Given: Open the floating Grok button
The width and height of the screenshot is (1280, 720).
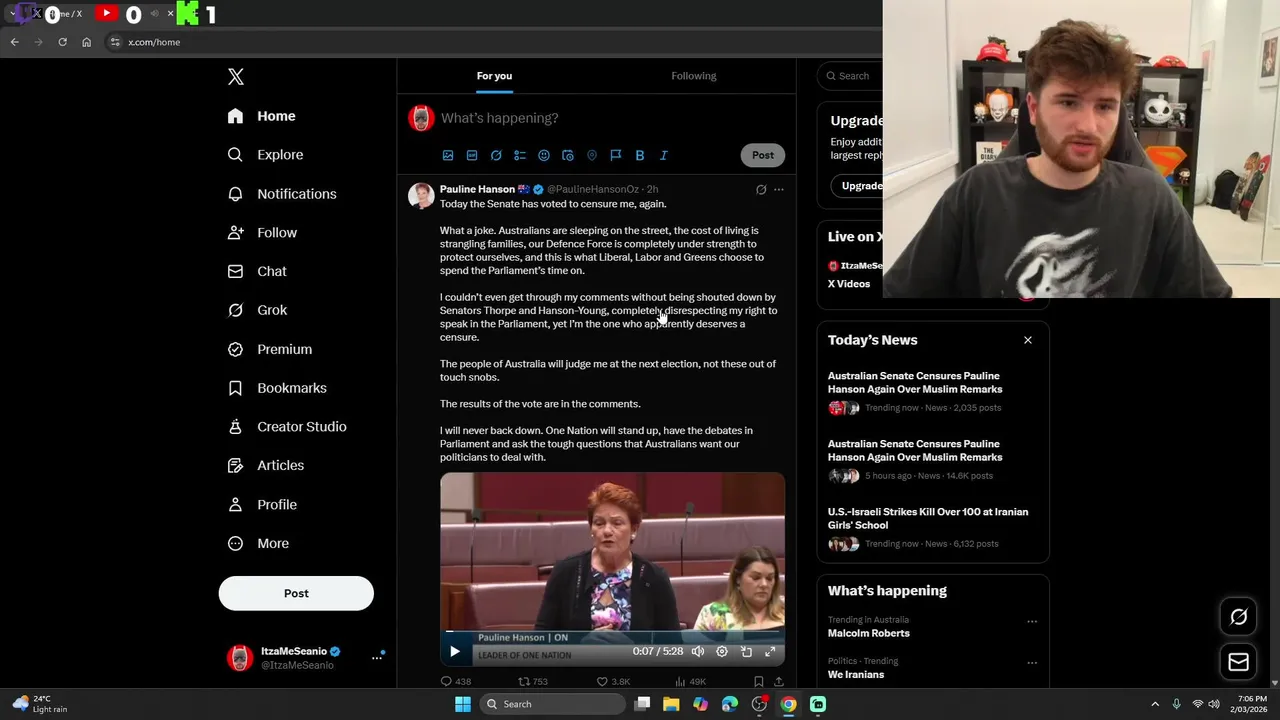Looking at the screenshot, I should tap(1239, 617).
